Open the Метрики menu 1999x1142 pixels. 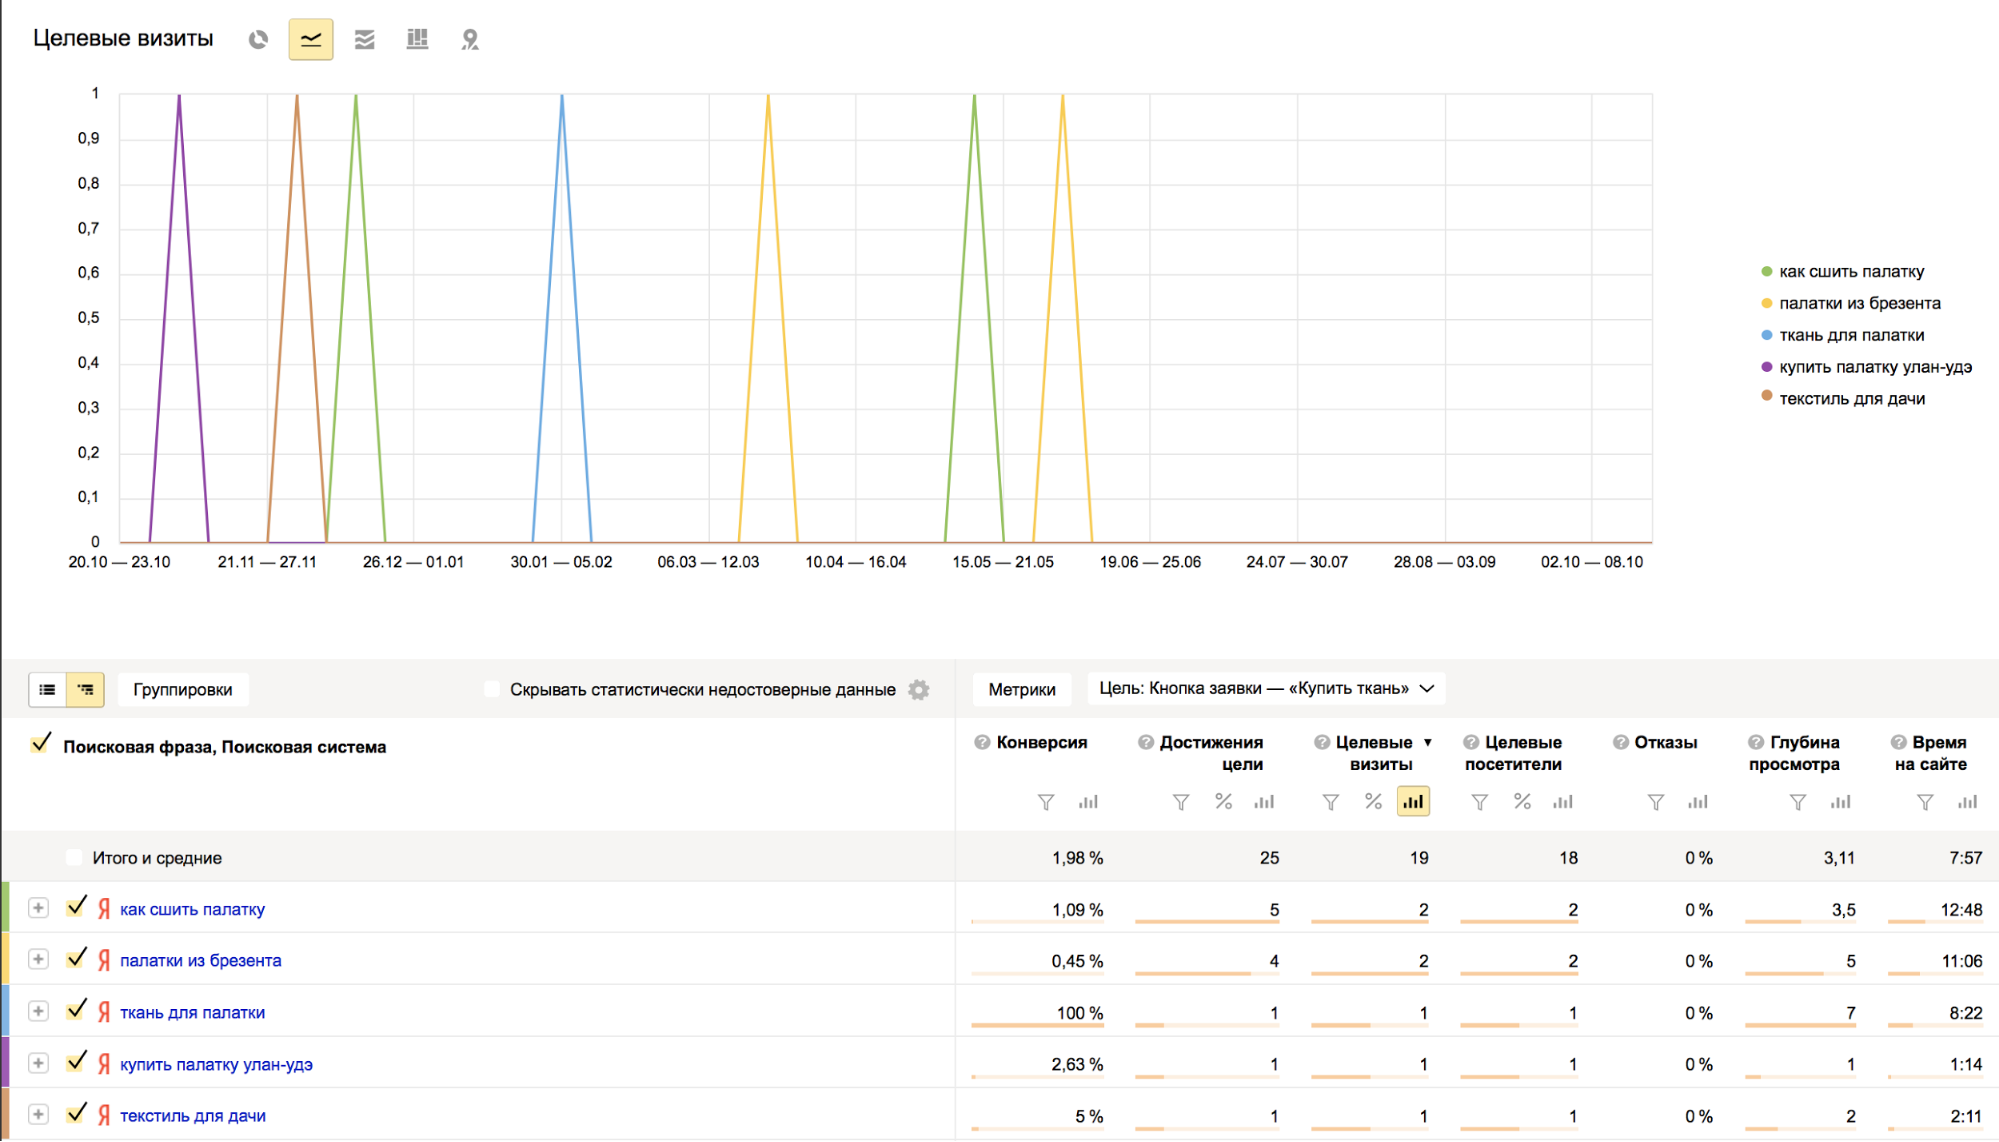pyautogui.click(x=1021, y=690)
